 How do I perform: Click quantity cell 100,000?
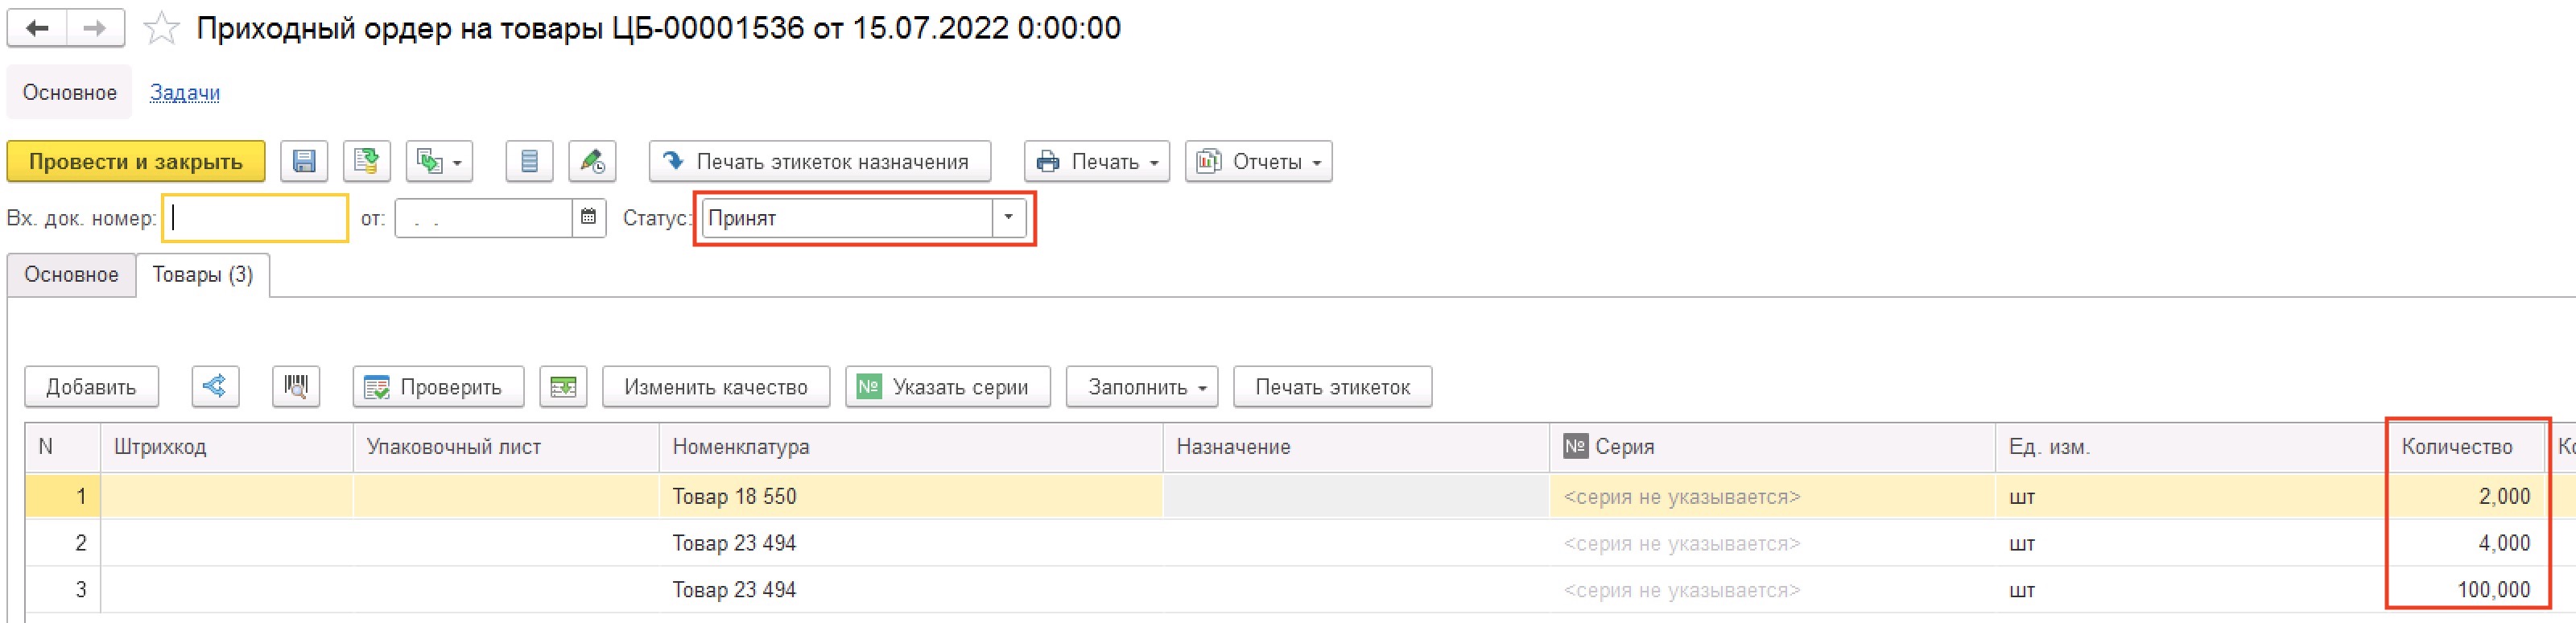[x=2466, y=590]
